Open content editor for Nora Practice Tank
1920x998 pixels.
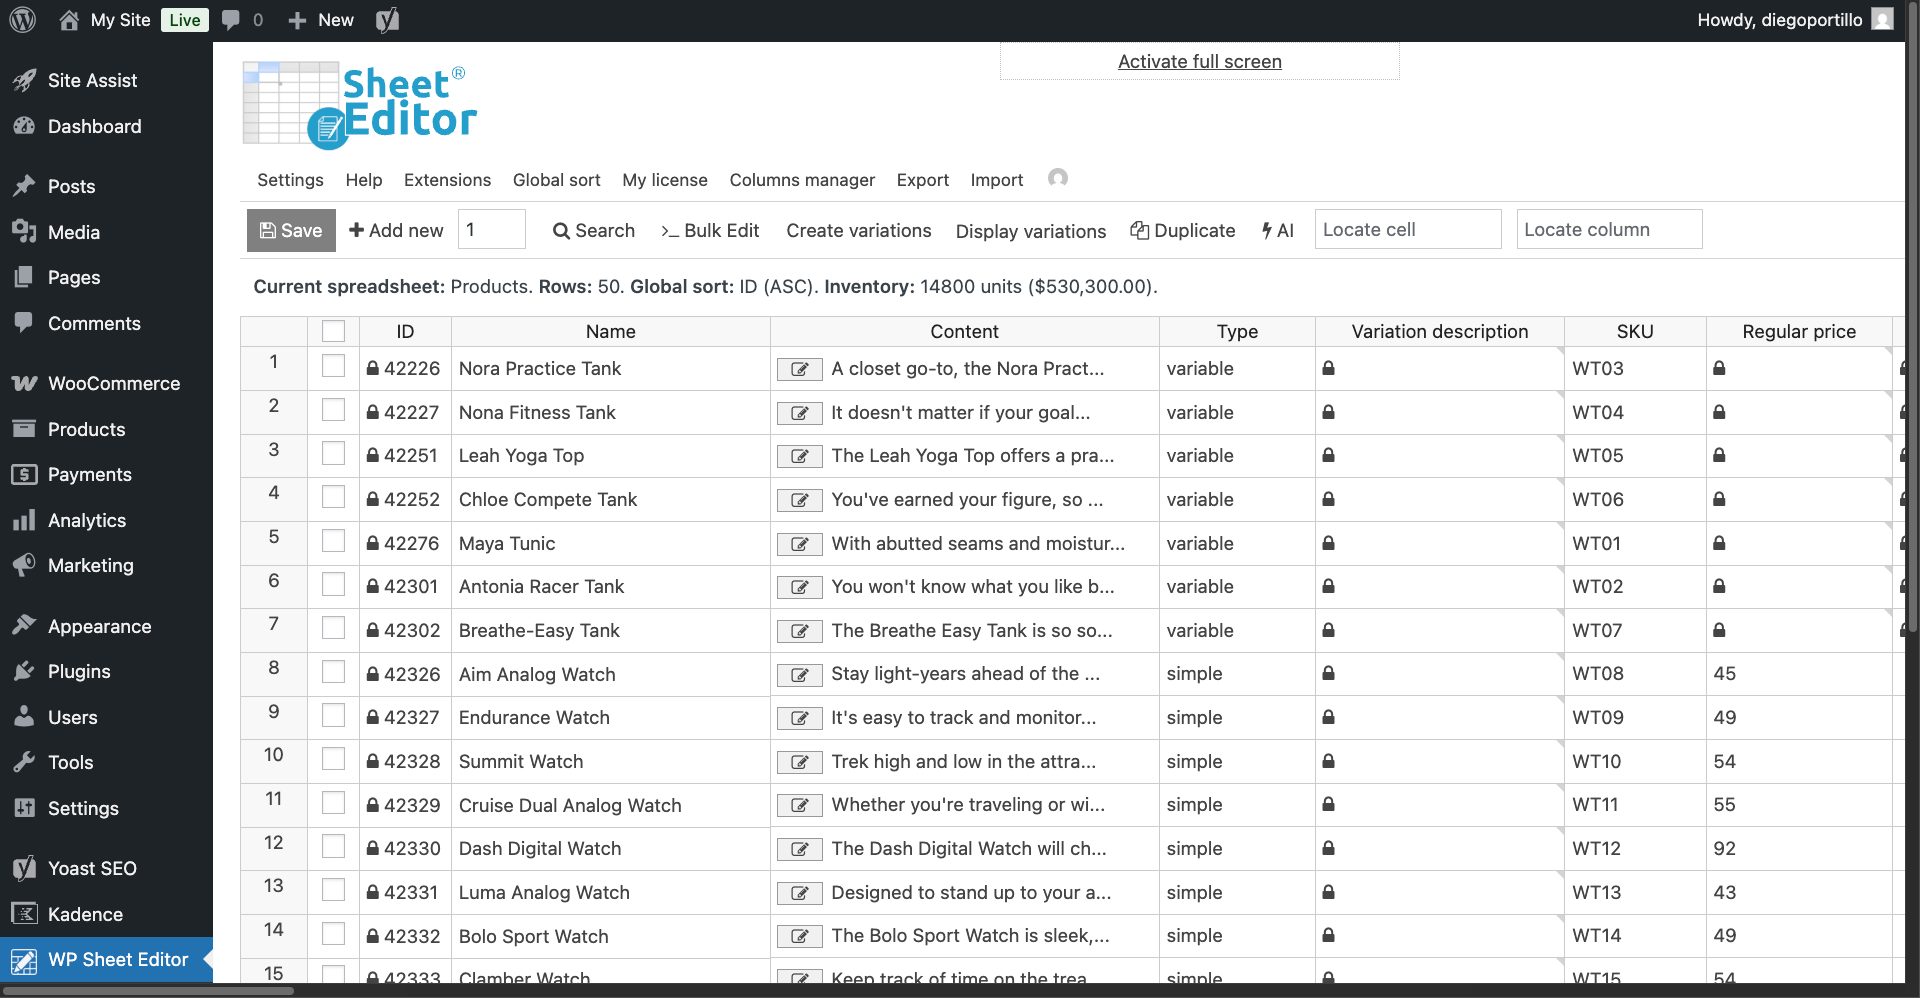[799, 369]
